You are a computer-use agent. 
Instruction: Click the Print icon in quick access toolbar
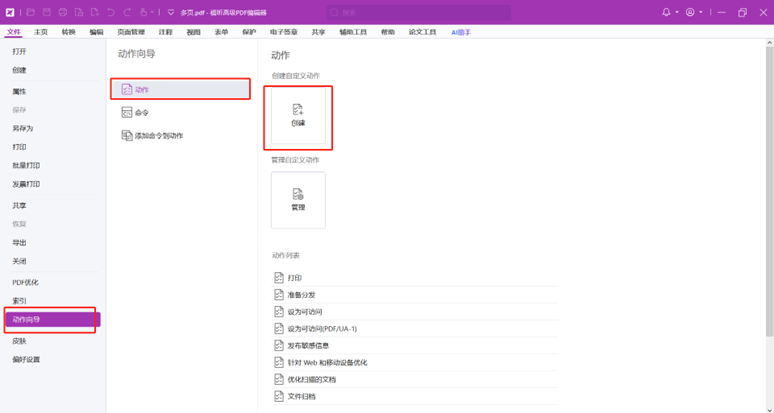(x=63, y=12)
